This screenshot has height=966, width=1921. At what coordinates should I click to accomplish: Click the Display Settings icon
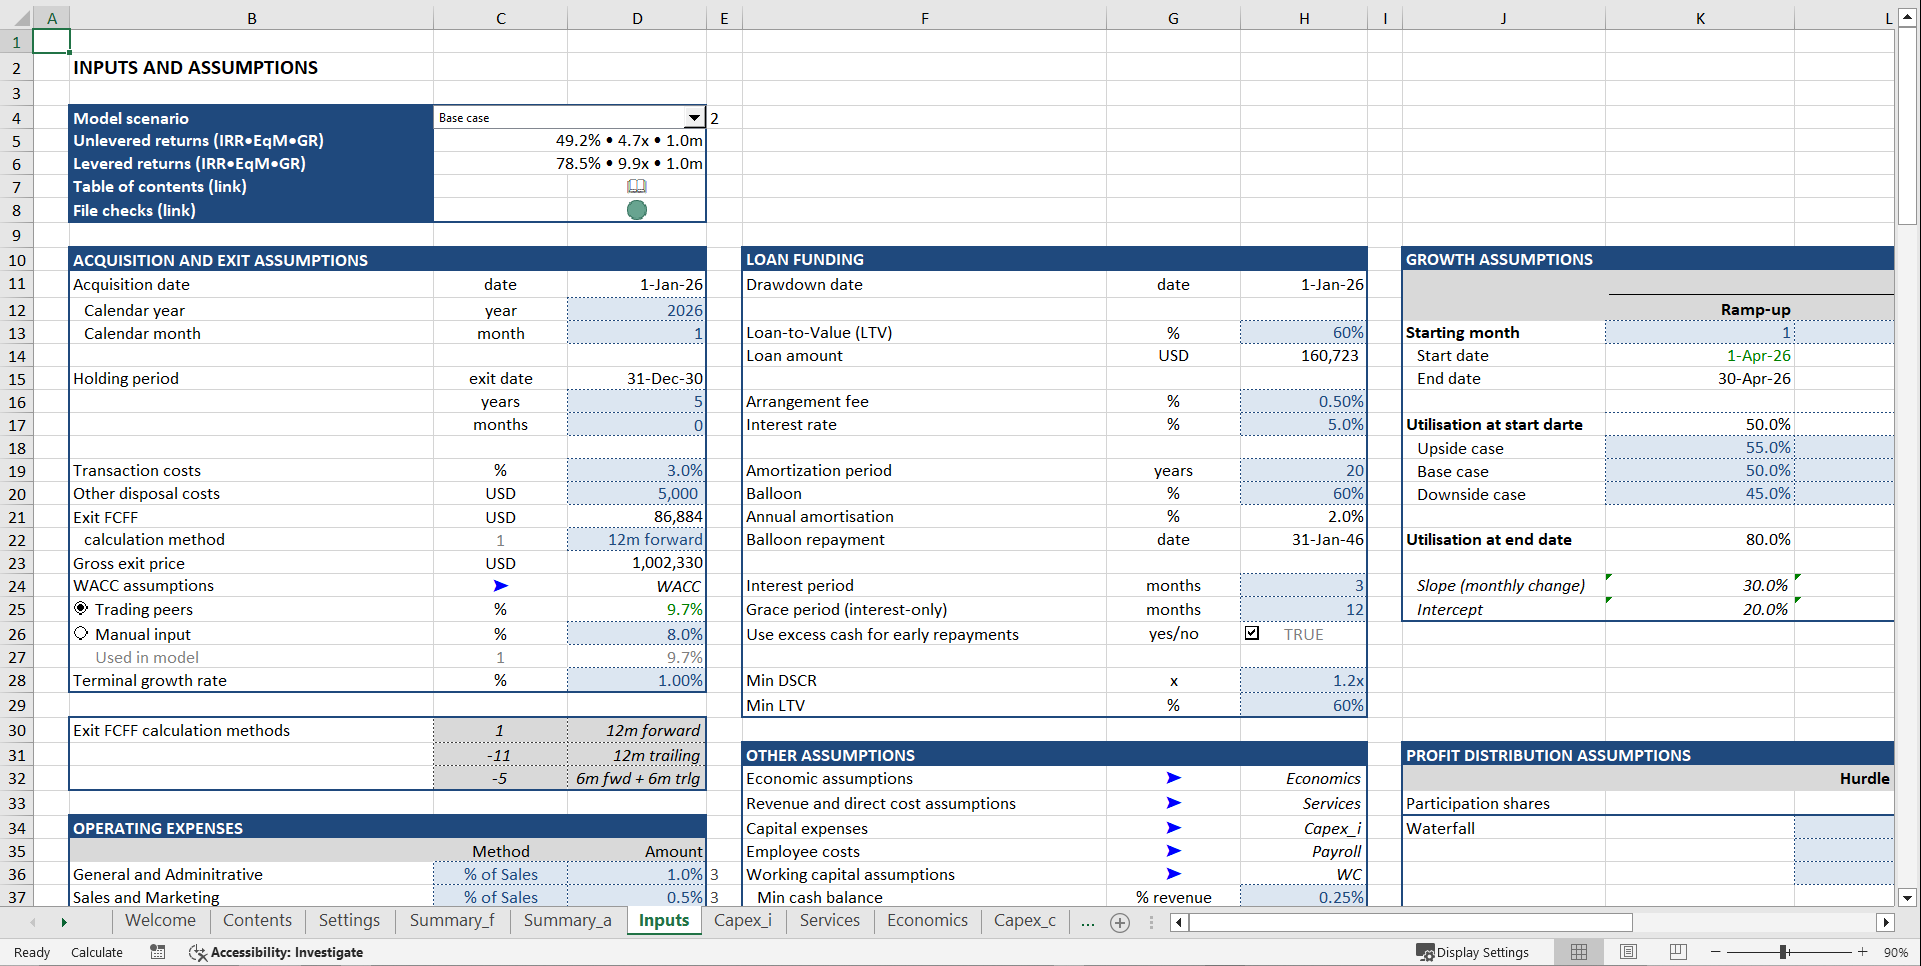point(1424,951)
